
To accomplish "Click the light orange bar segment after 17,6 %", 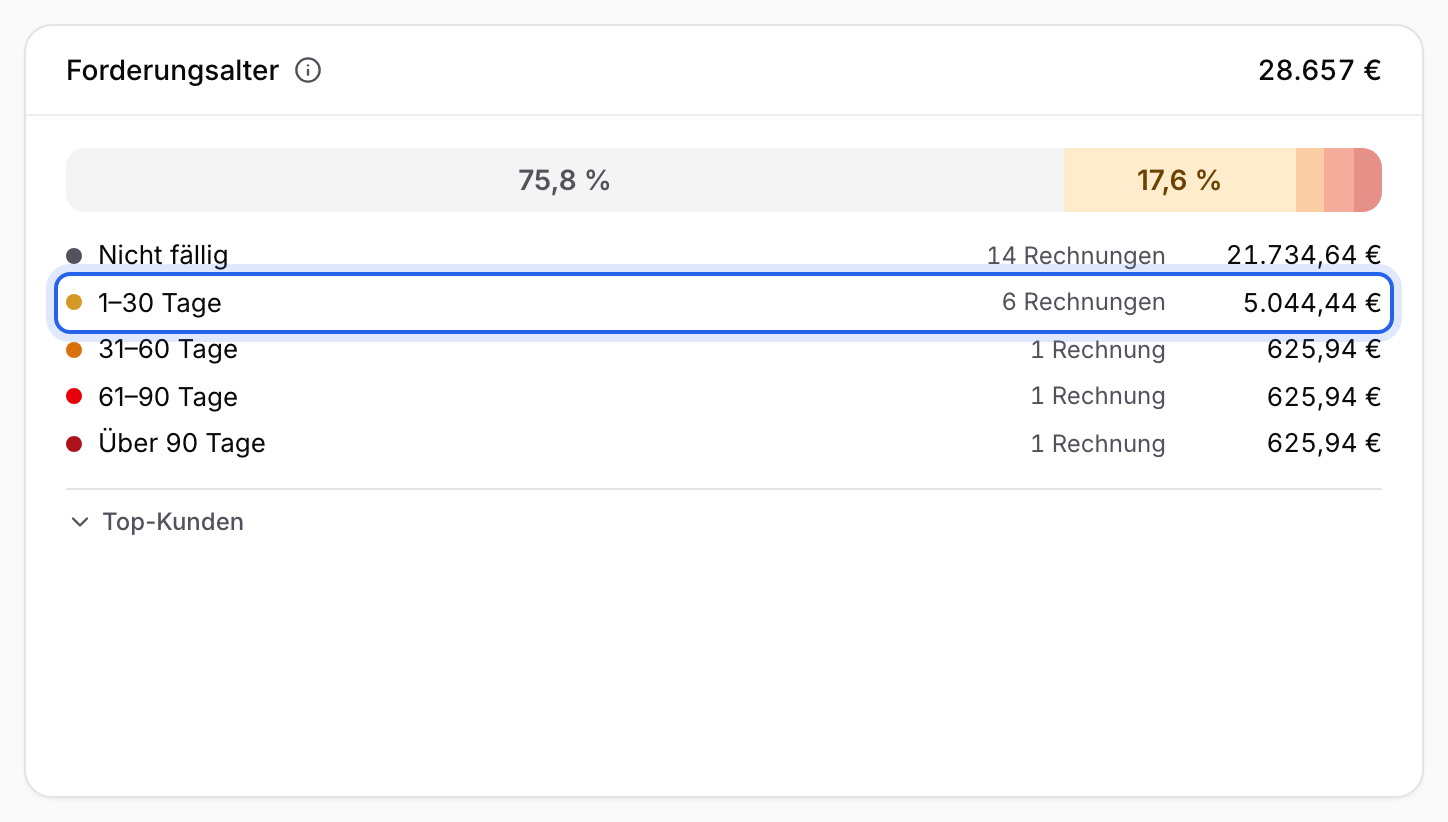I will pyautogui.click(x=1310, y=180).
